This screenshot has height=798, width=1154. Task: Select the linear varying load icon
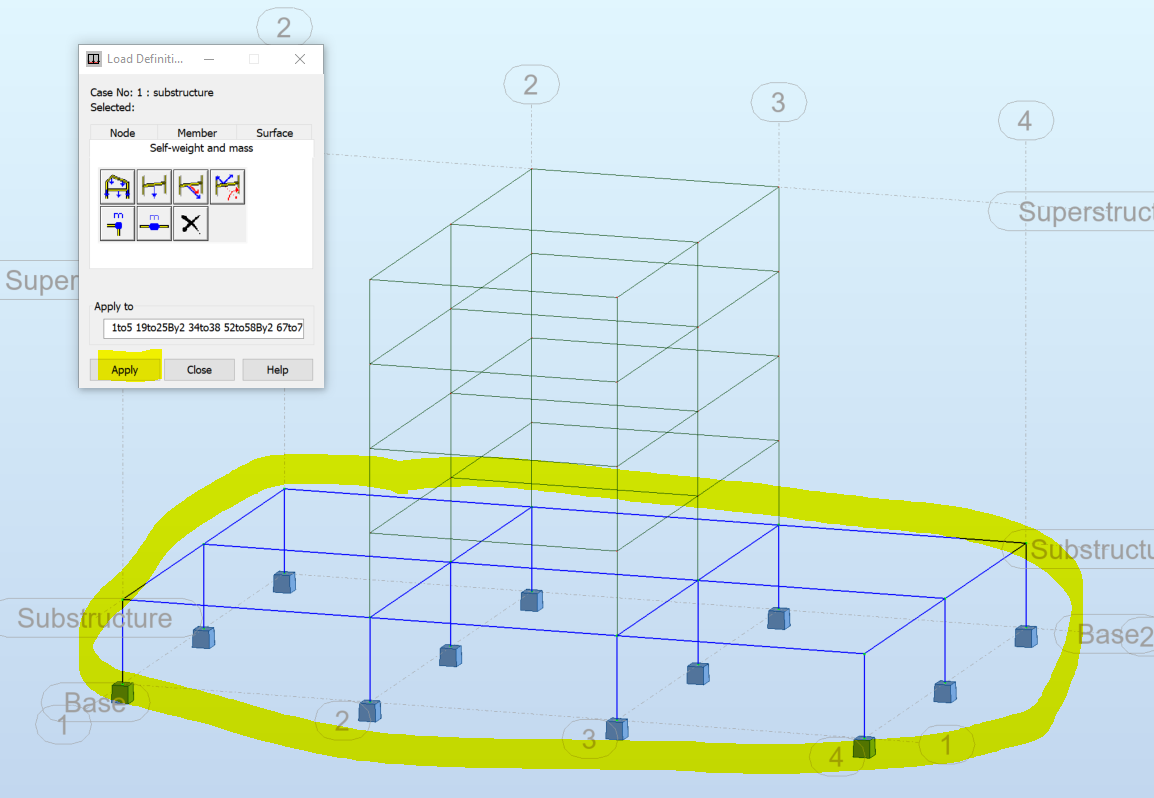pyautogui.click(x=190, y=187)
